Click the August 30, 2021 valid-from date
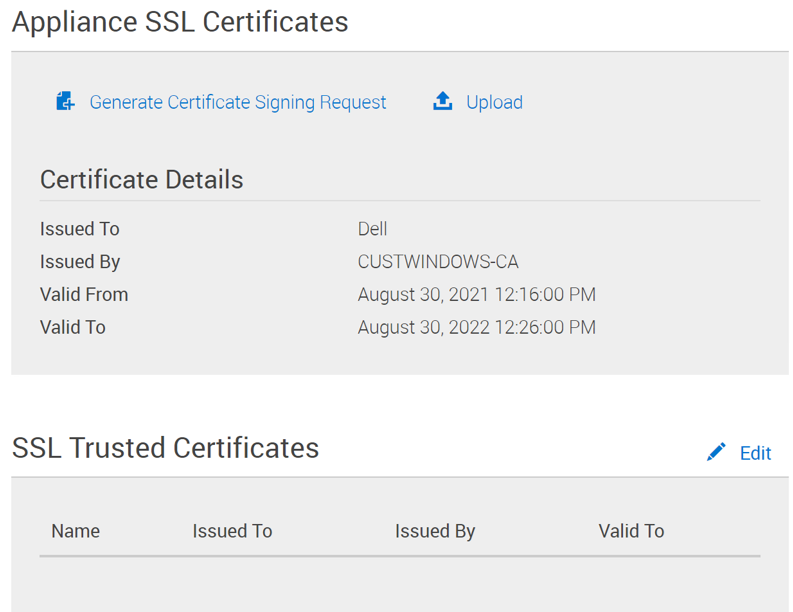This screenshot has width=793, height=612. click(476, 295)
